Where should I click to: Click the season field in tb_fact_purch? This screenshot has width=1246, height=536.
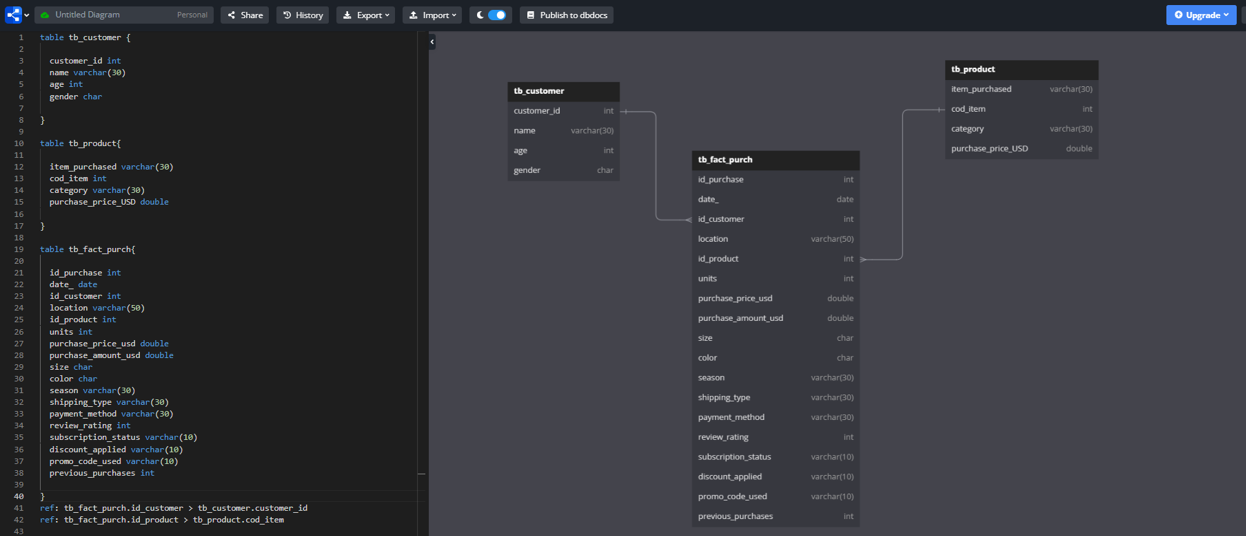point(776,378)
